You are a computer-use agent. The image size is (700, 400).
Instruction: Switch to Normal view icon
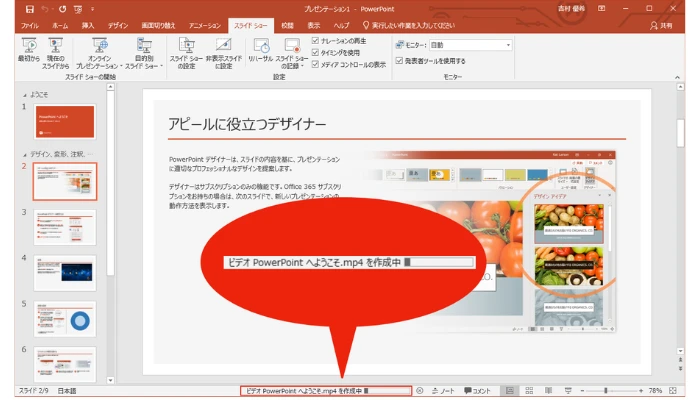[509, 391]
